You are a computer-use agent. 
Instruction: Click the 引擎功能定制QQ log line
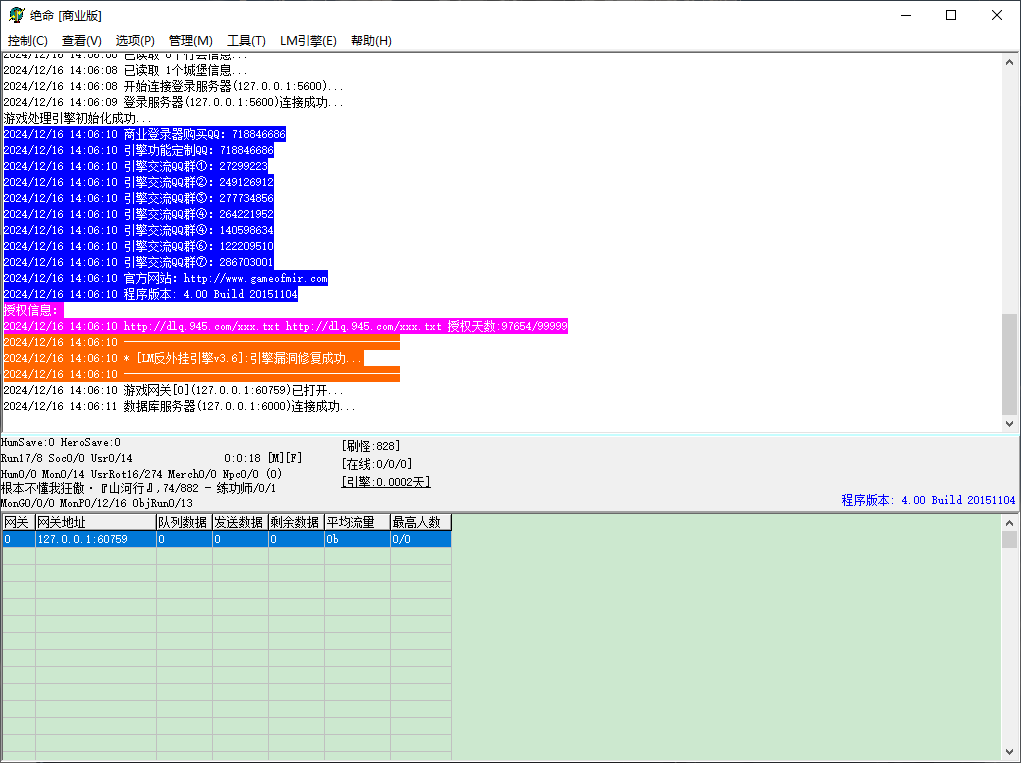(139, 150)
